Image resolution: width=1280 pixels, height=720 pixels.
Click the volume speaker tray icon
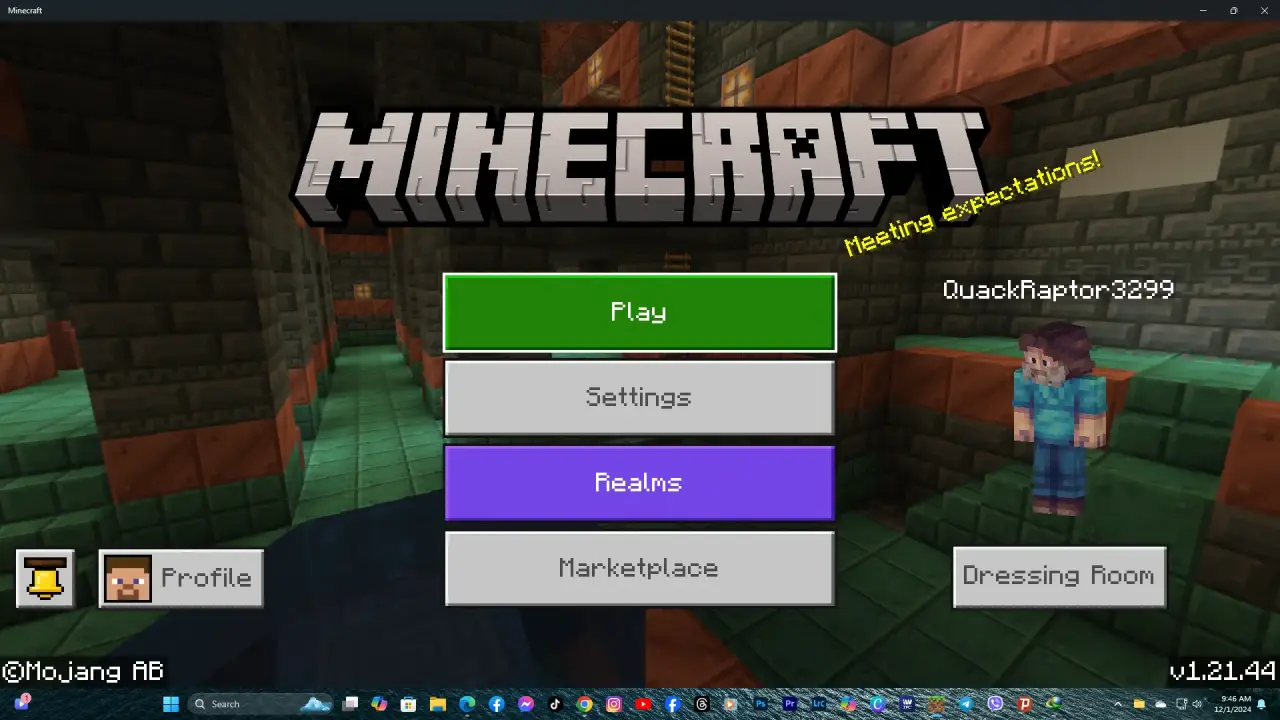coord(1197,704)
